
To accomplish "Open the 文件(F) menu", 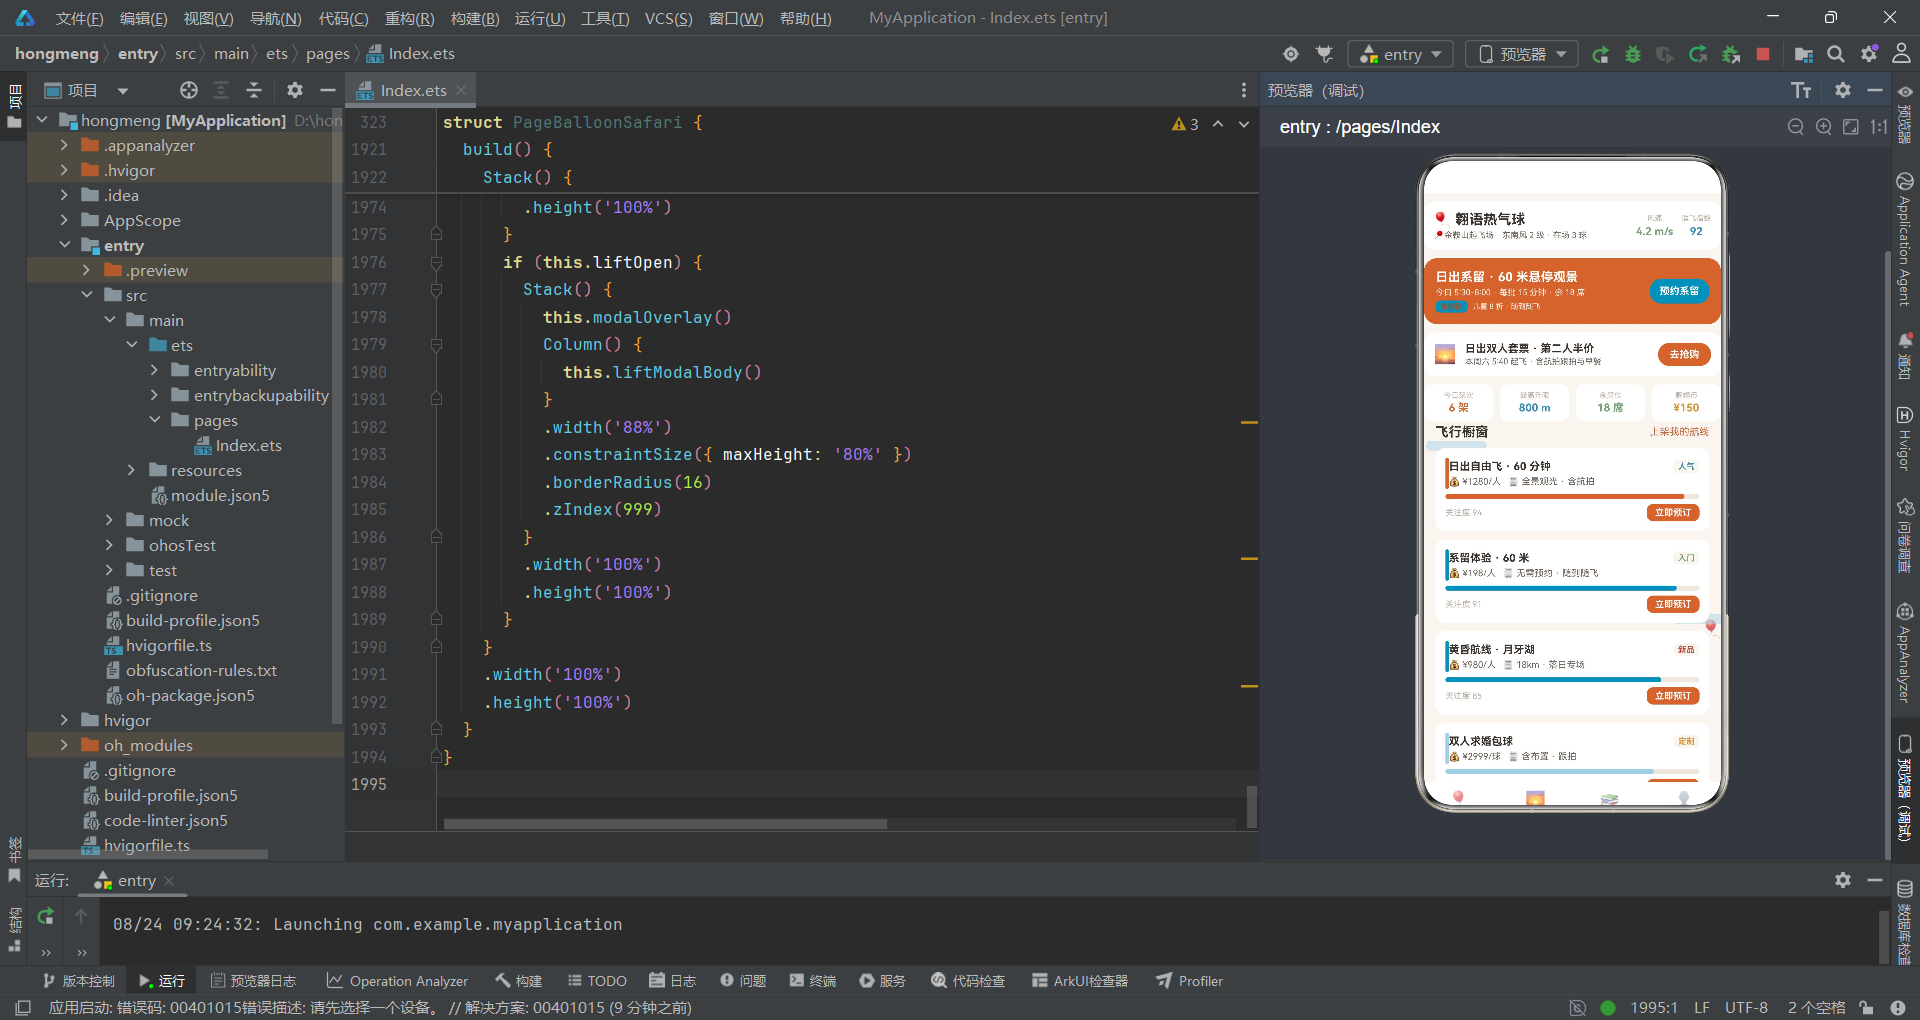I will pyautogui.click(x=79, y=18).
